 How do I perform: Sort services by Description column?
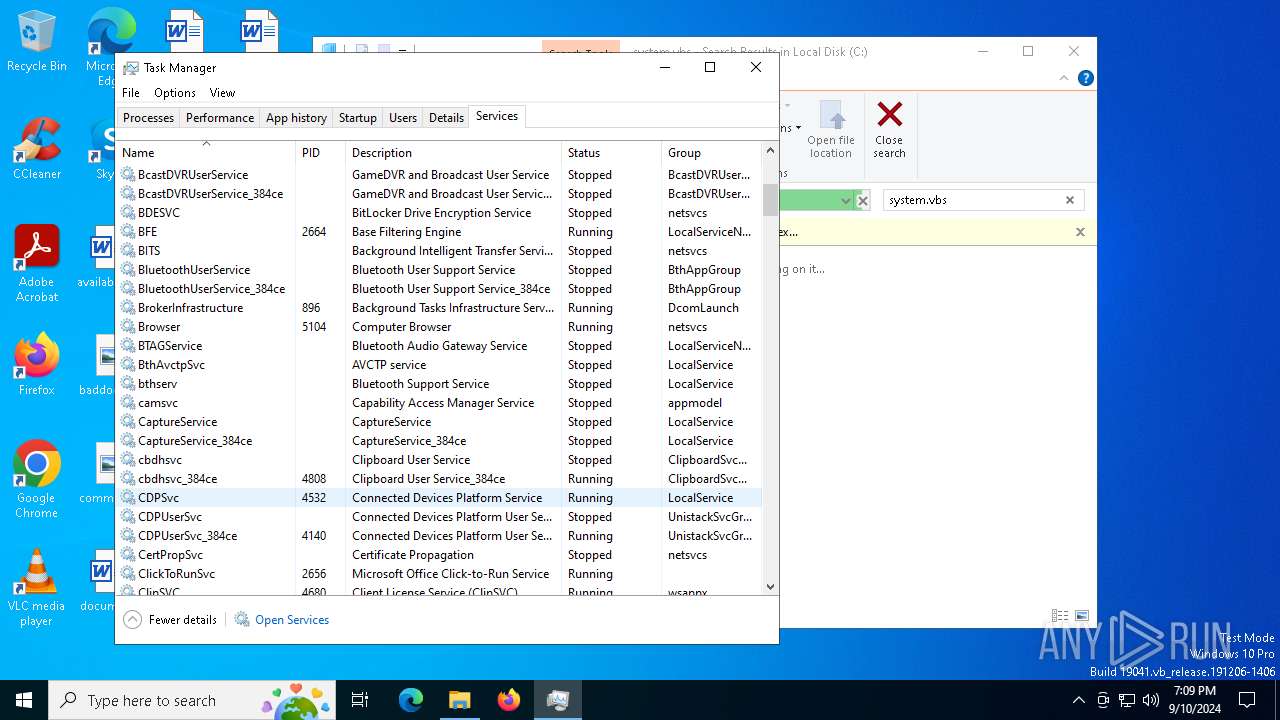pyautogui.click(x=453, y=153)
